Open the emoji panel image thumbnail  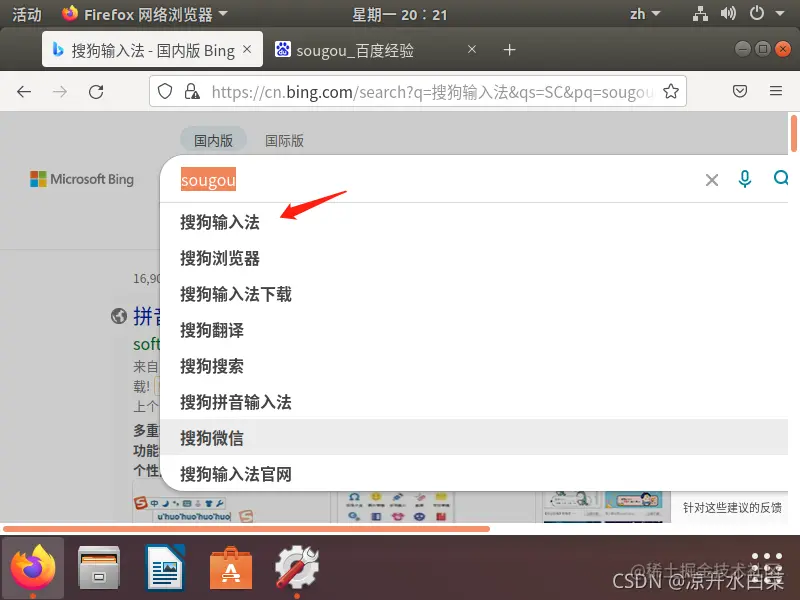point(397,507)
